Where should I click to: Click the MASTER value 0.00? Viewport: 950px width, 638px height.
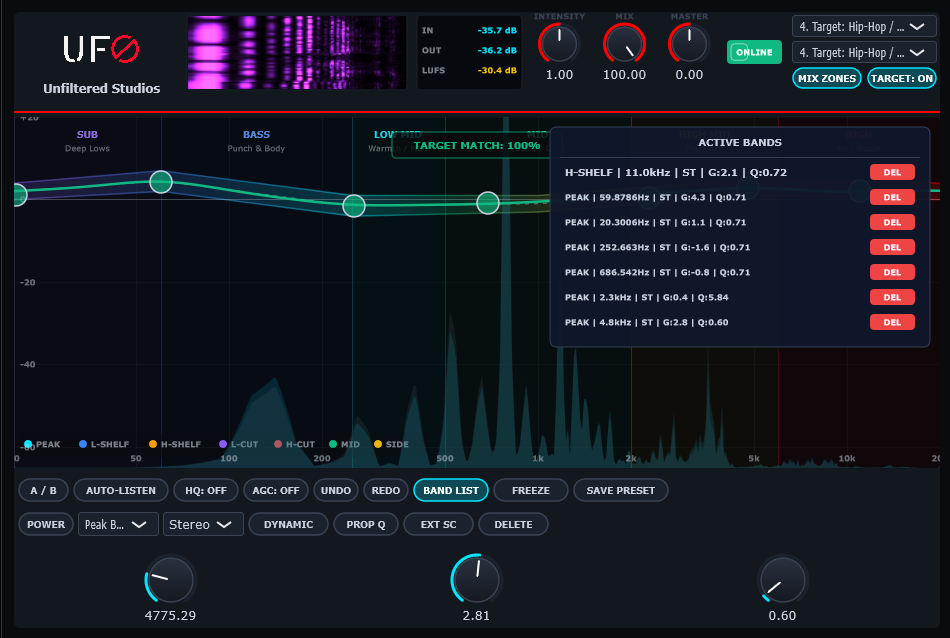(689, 75)
